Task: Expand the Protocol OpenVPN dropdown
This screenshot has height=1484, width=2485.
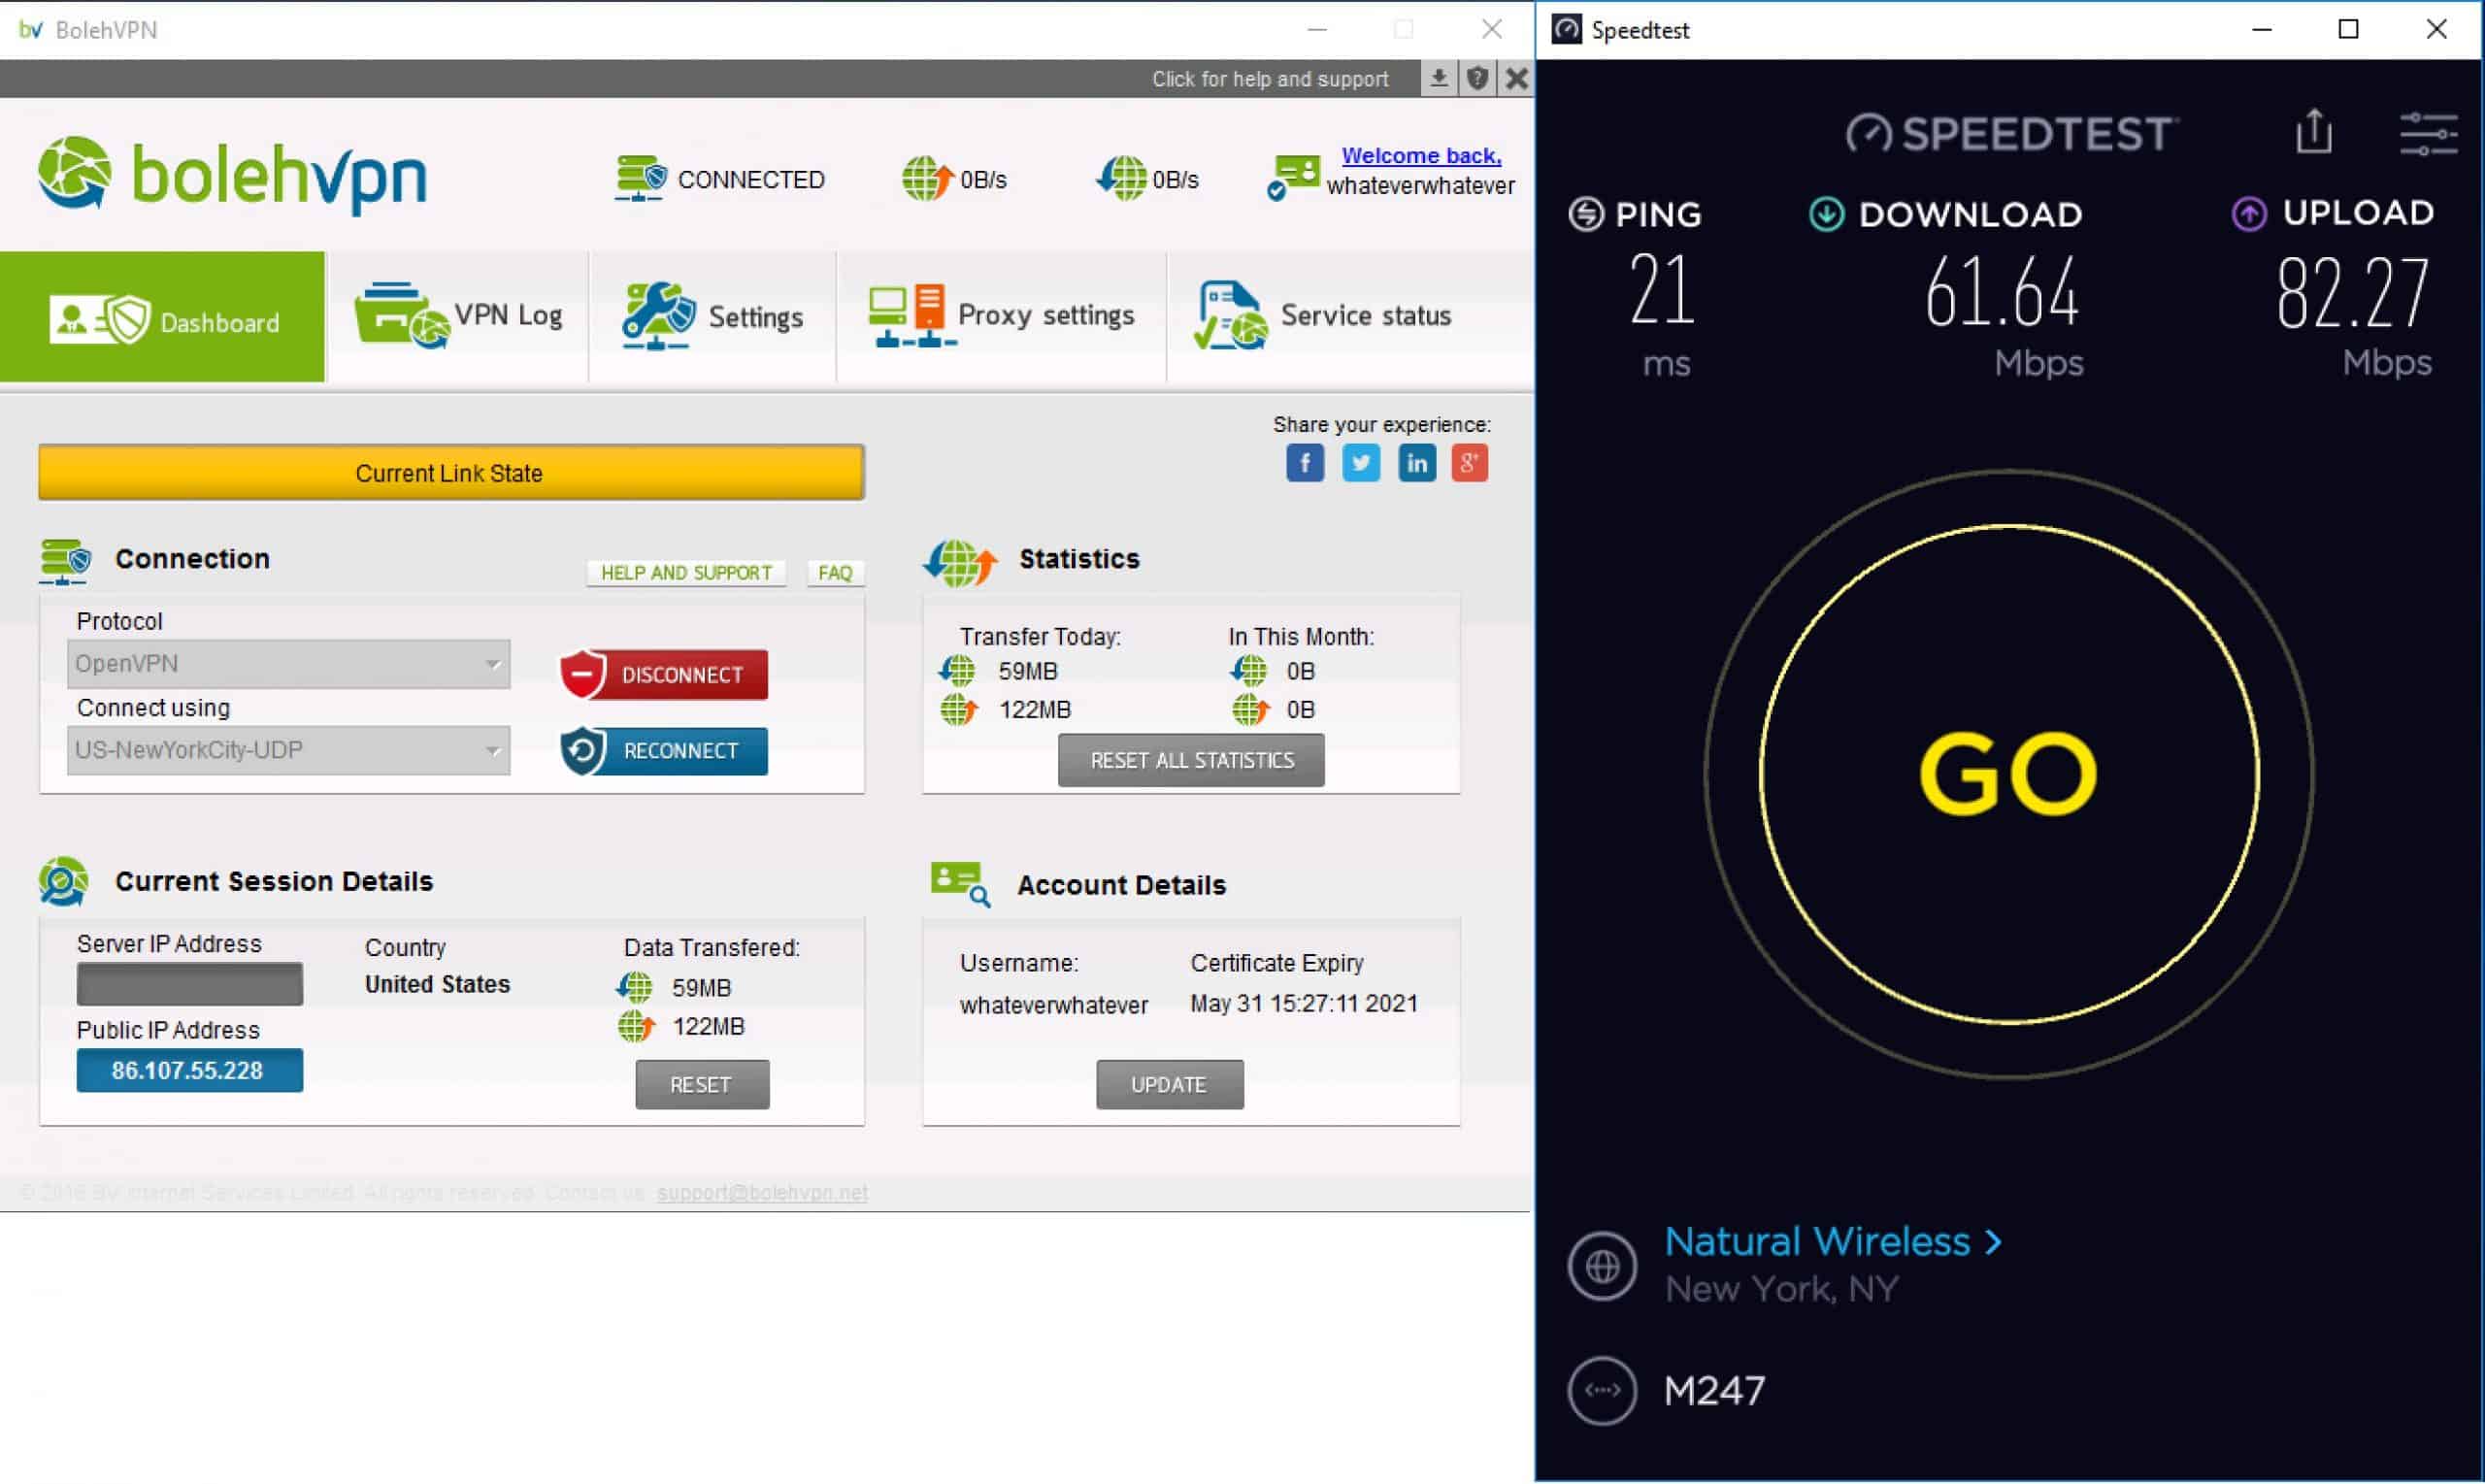Action: click(x=288, y=664)
